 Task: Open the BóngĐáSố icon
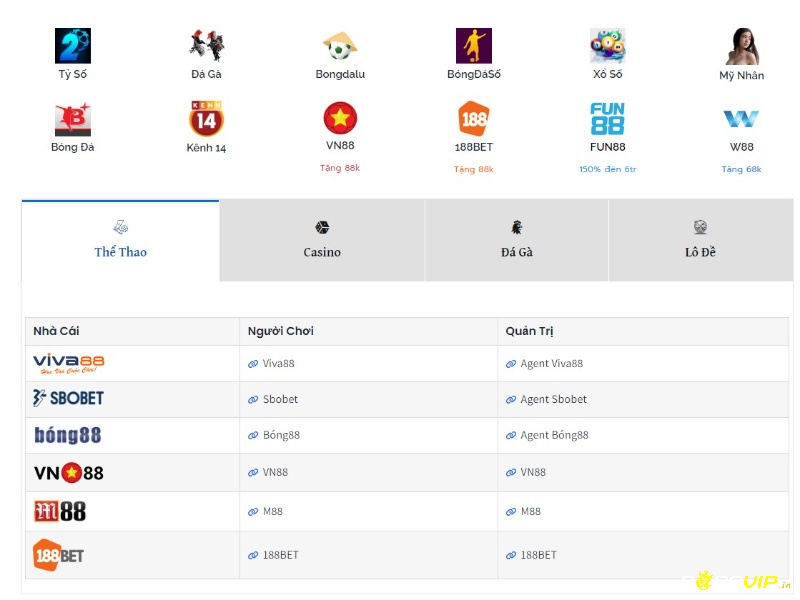474,46
